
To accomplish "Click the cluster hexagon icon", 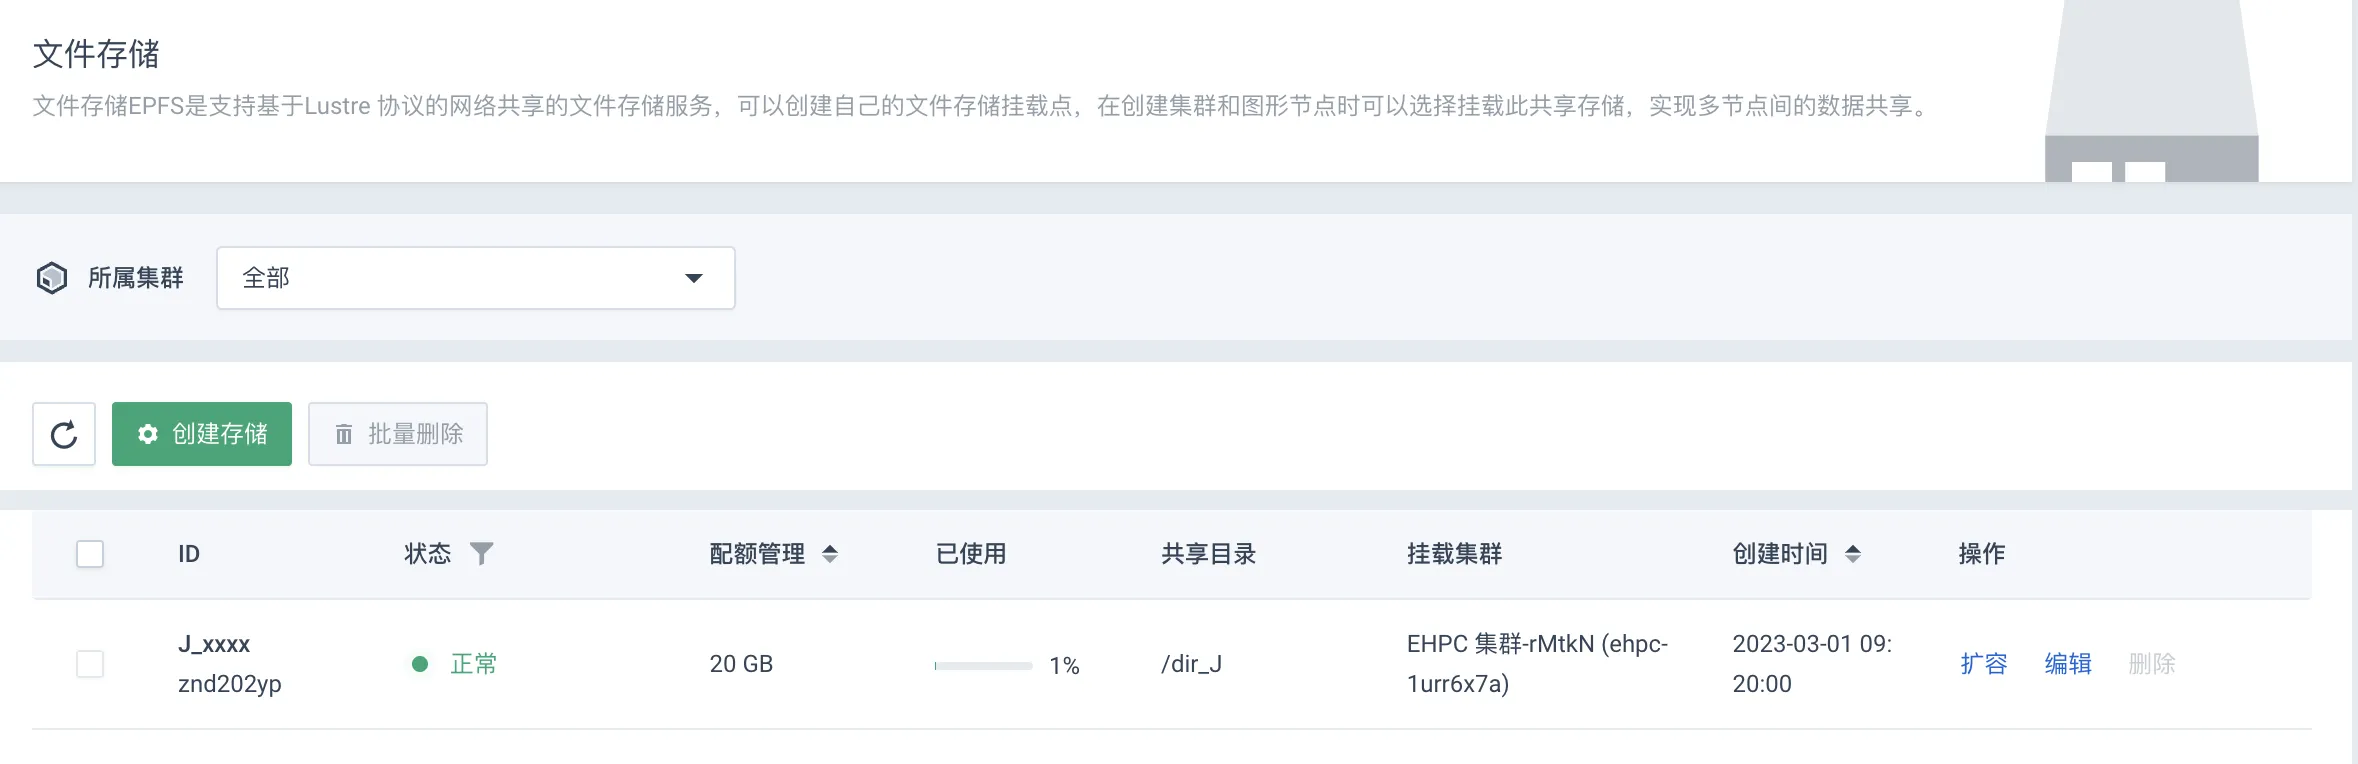I will [x=52, y=278].
